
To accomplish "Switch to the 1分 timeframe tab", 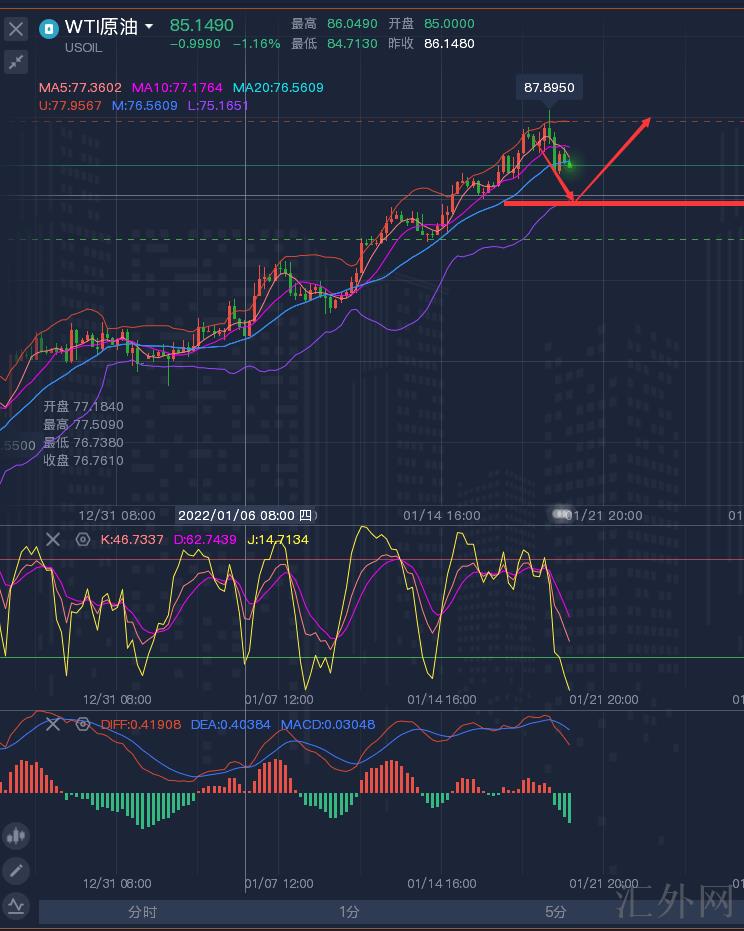I will coord(349,912).
